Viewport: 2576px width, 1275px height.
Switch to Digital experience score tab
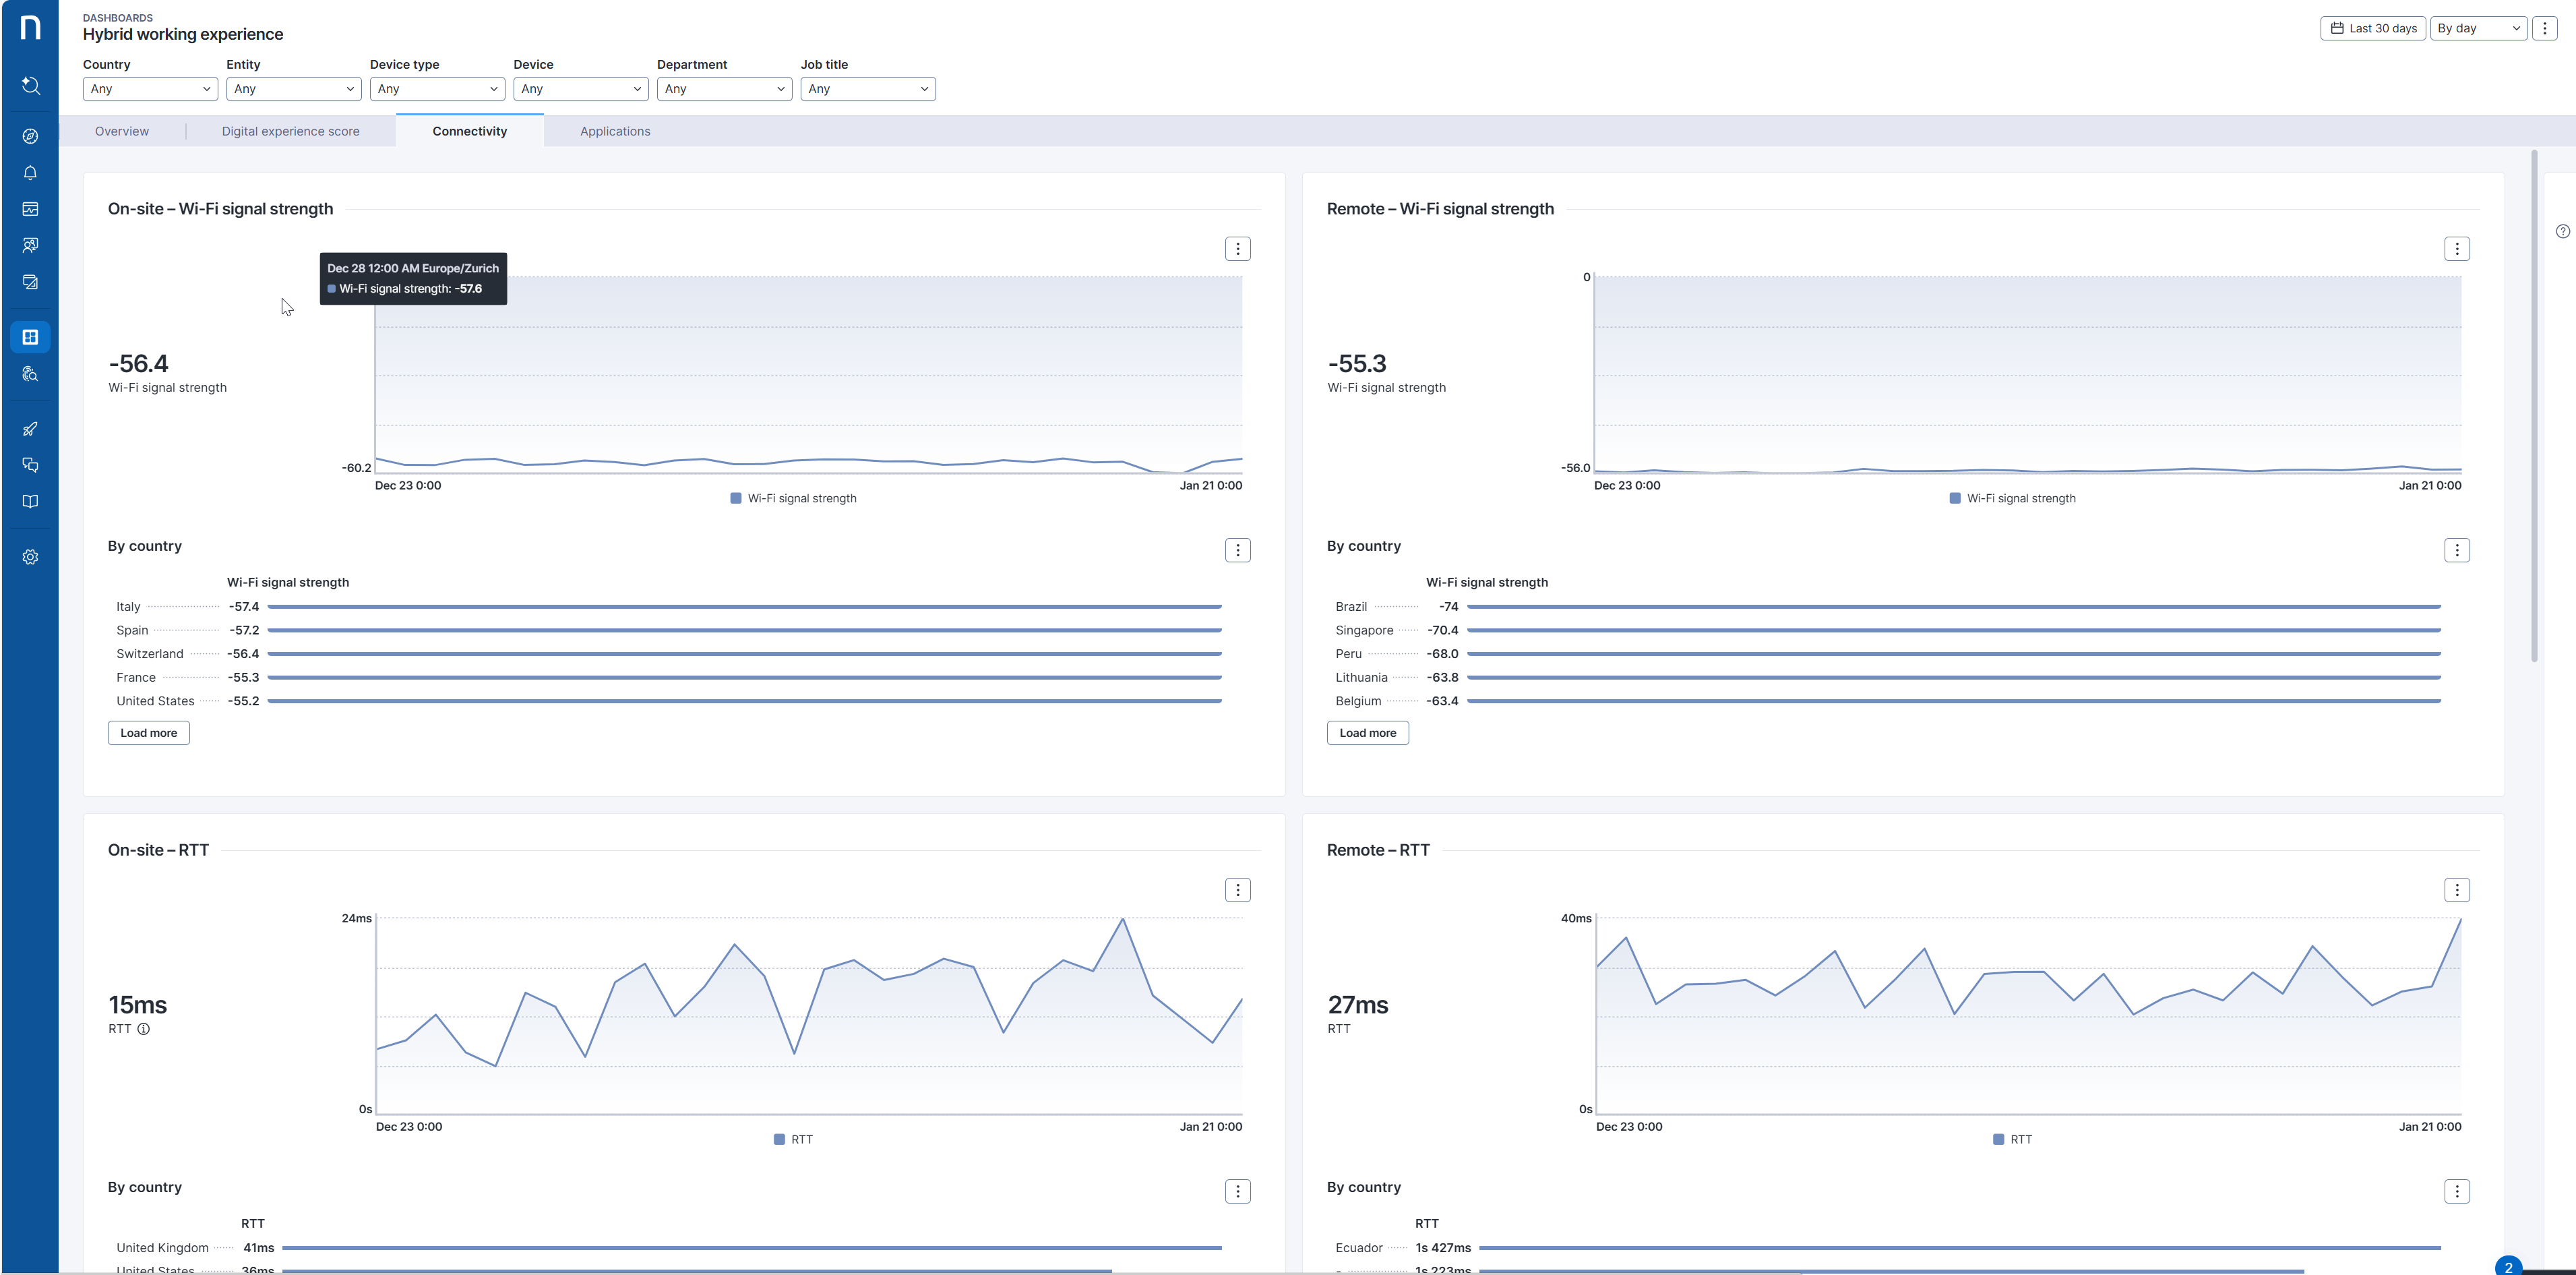[x=290, y=131]
